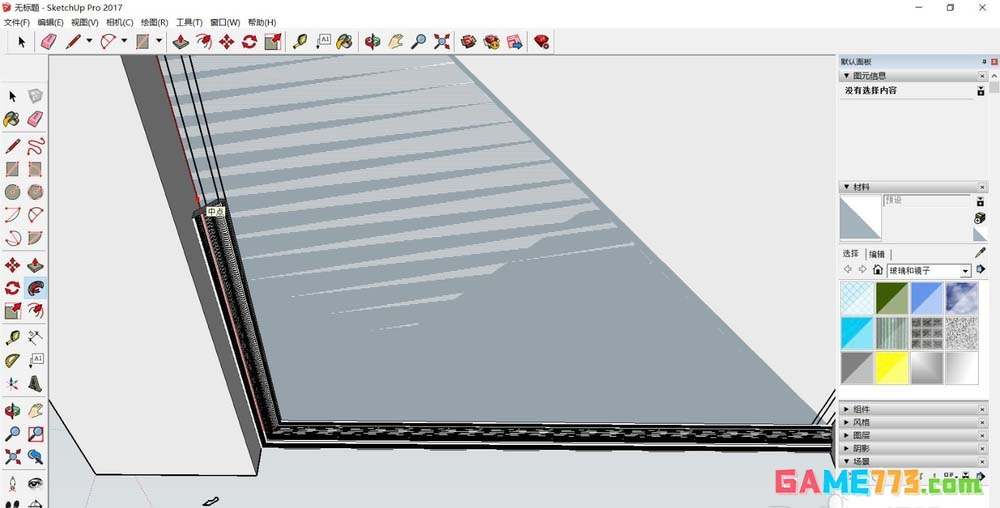
Task: Open the 视图(V) menu
Action: tap(84, 22)
